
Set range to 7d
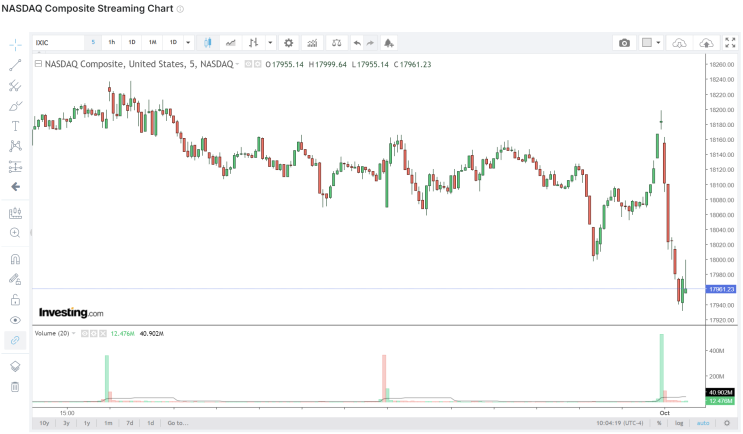pyautogui.click(x=129, y=423)
